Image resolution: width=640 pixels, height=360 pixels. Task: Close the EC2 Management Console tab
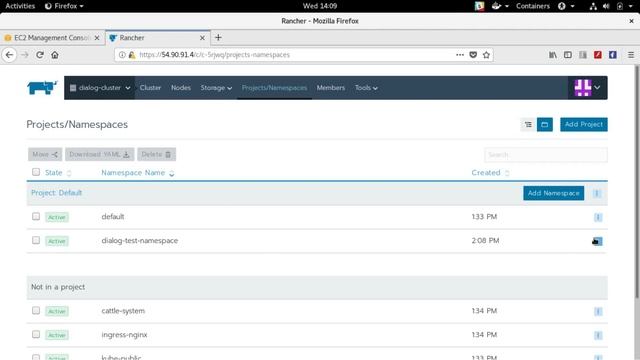point(97,38)
